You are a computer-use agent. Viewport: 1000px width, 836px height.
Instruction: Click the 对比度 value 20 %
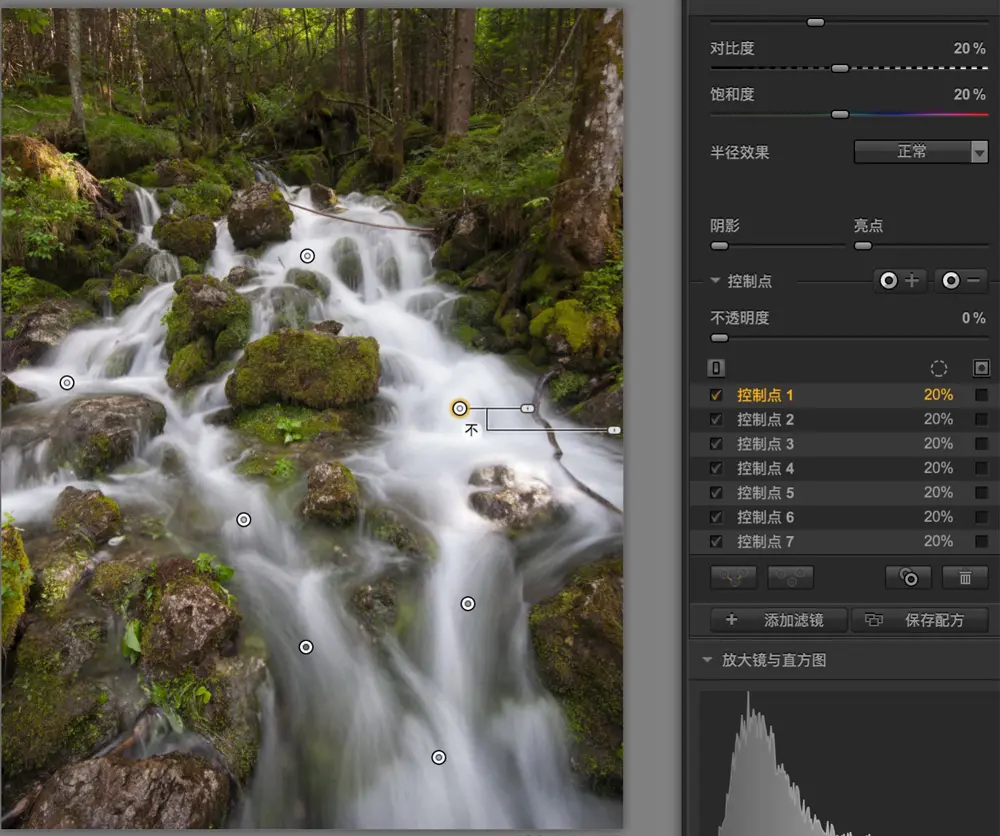(x=969, y=48)
